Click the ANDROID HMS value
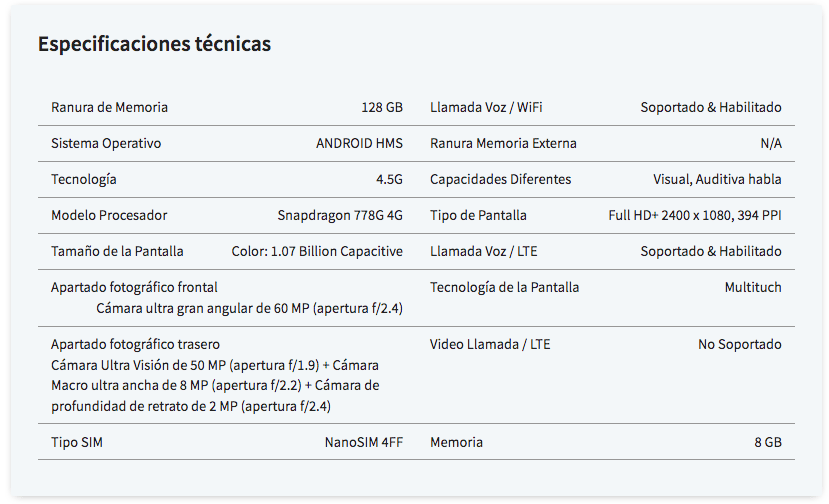The image size is (829, 504). tap(360, 143)
